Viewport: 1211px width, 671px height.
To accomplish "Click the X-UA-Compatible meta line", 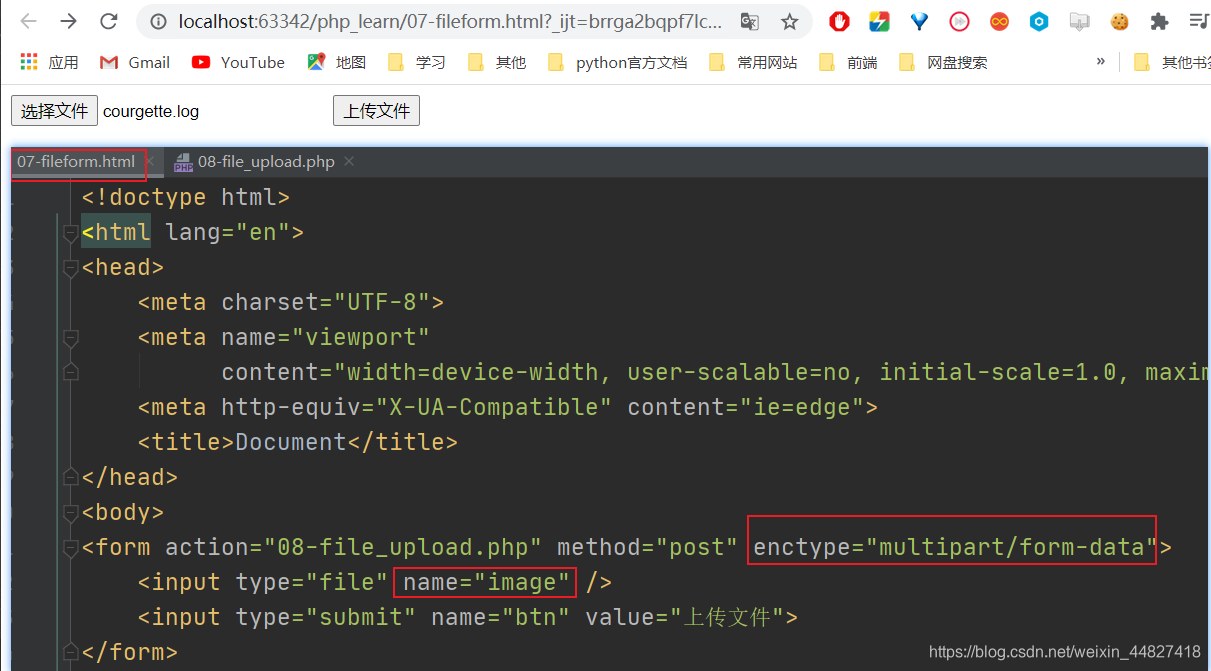I will [508, 407].
